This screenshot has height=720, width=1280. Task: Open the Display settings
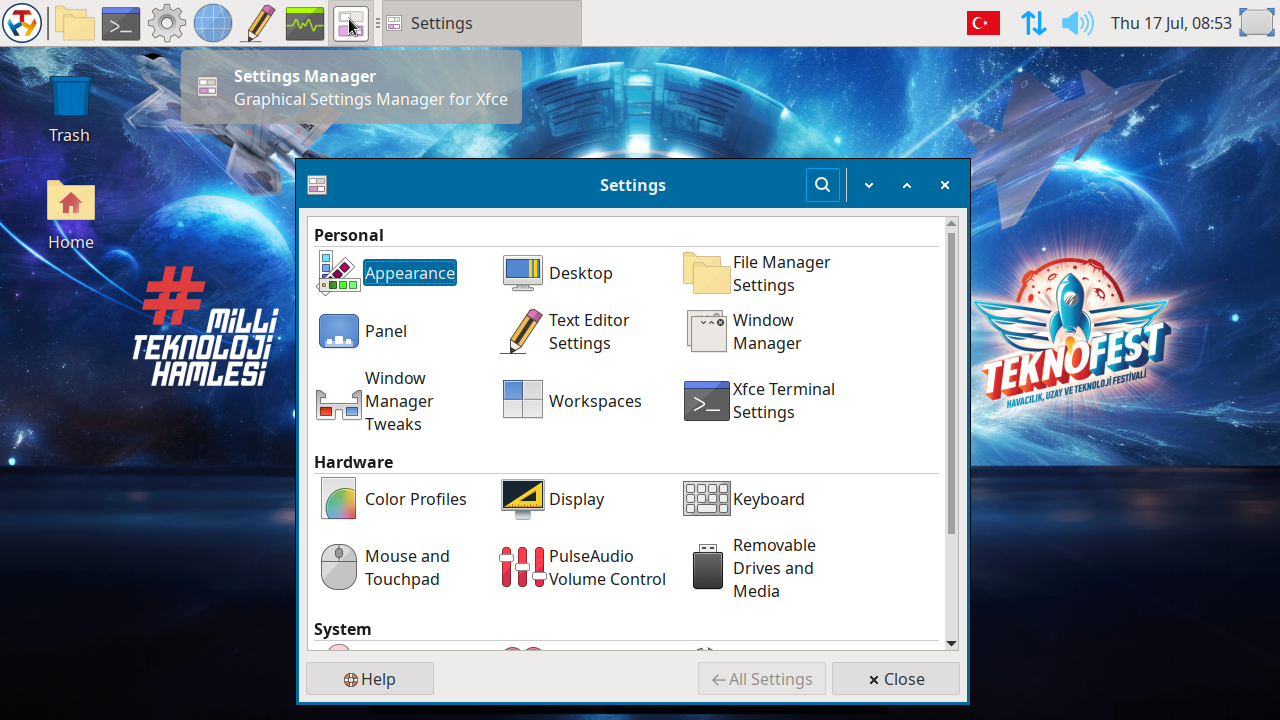pos(553,499)
